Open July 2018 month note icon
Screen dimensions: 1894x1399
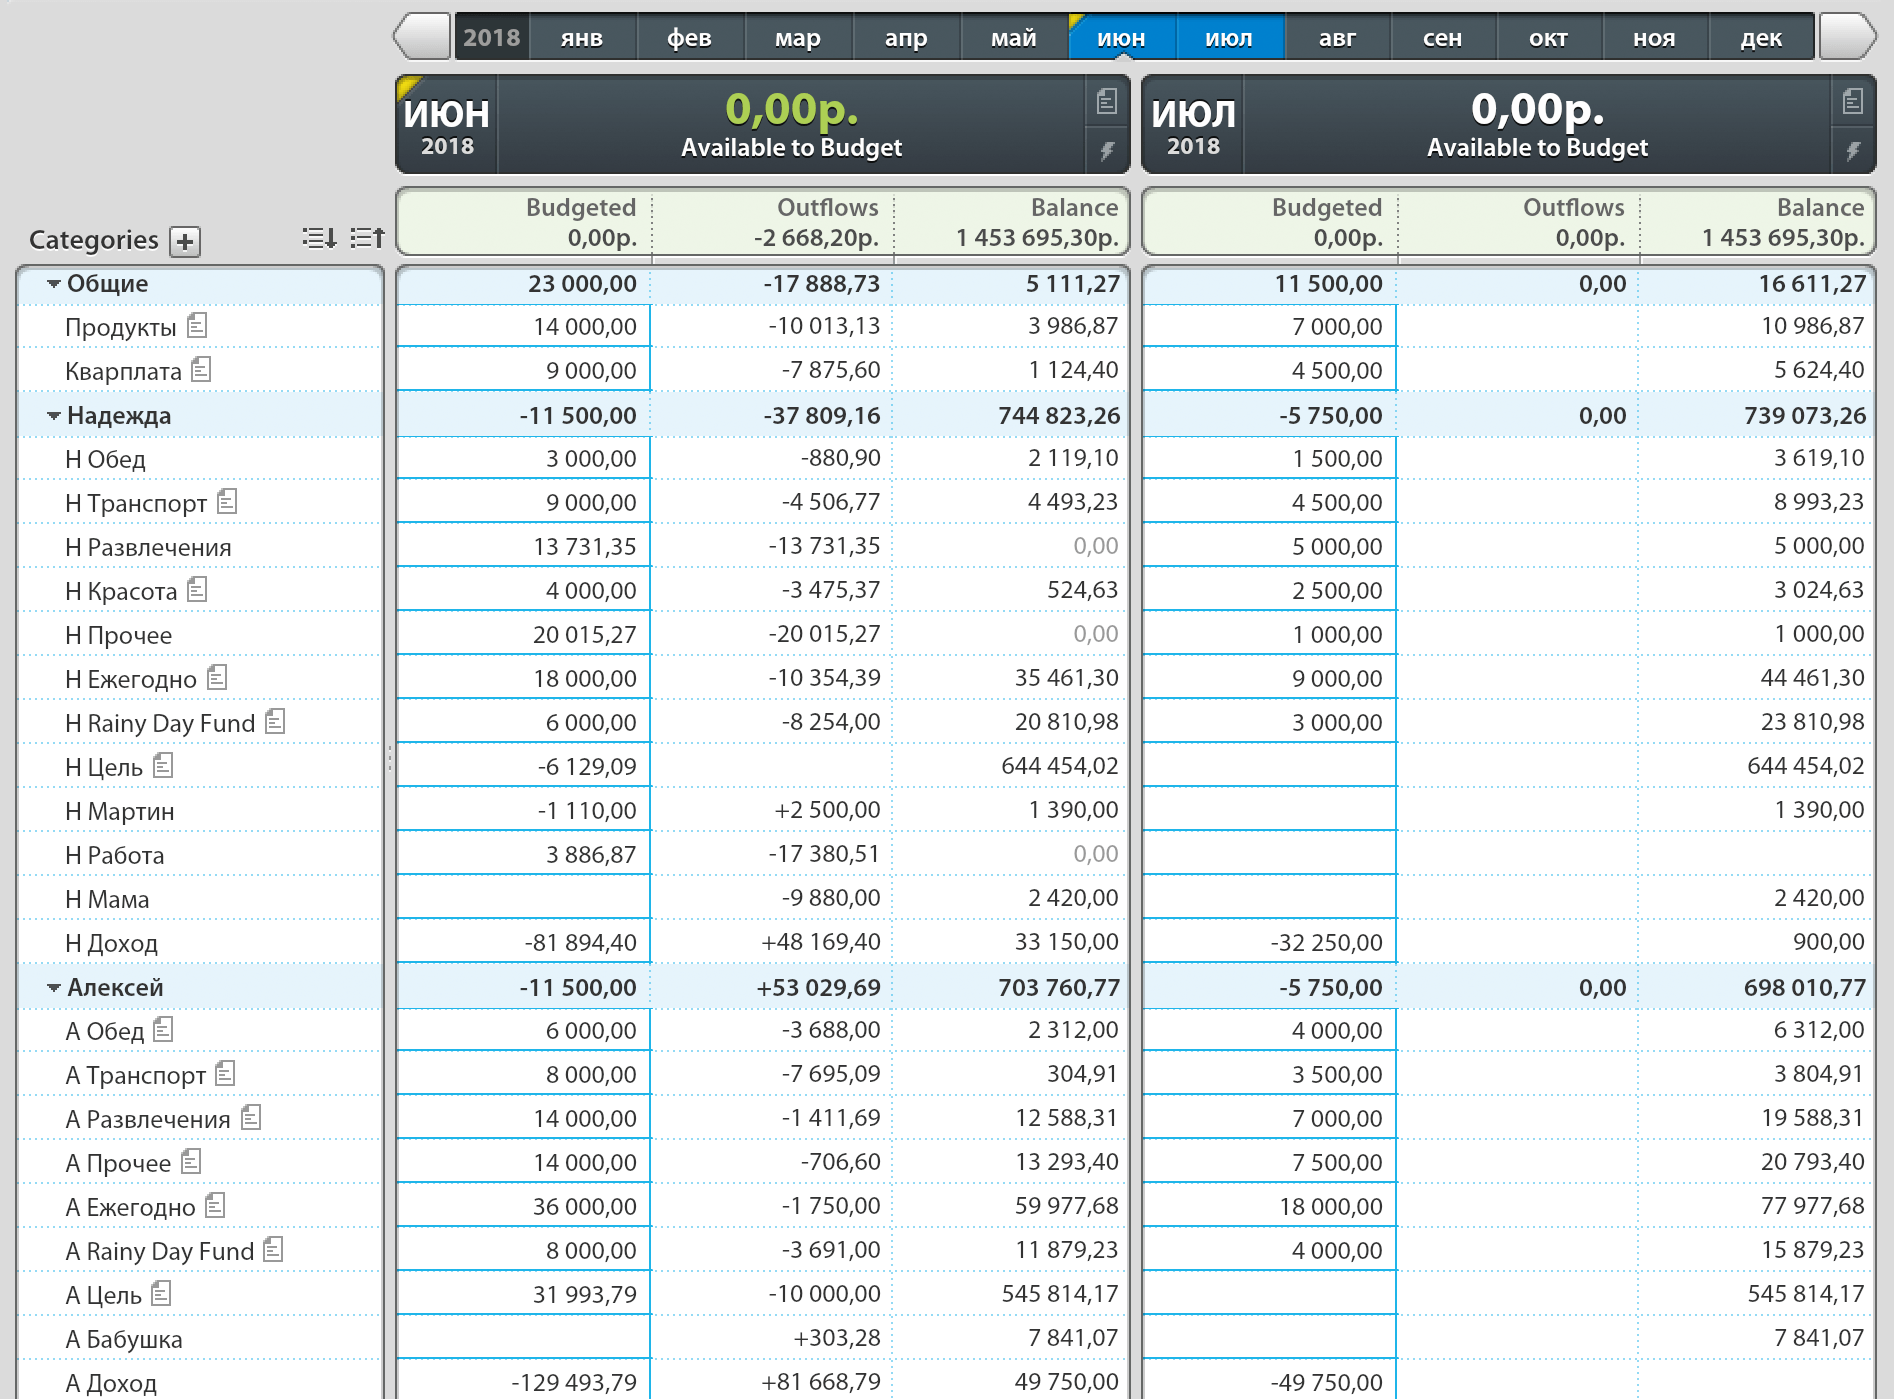(1852, 101)
